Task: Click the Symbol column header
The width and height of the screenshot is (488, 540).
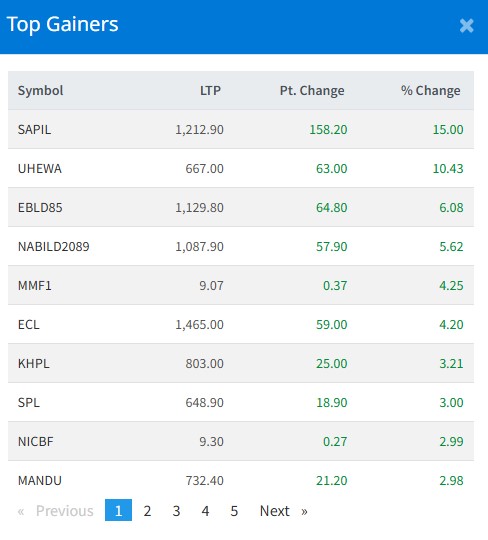Action: 41,91
